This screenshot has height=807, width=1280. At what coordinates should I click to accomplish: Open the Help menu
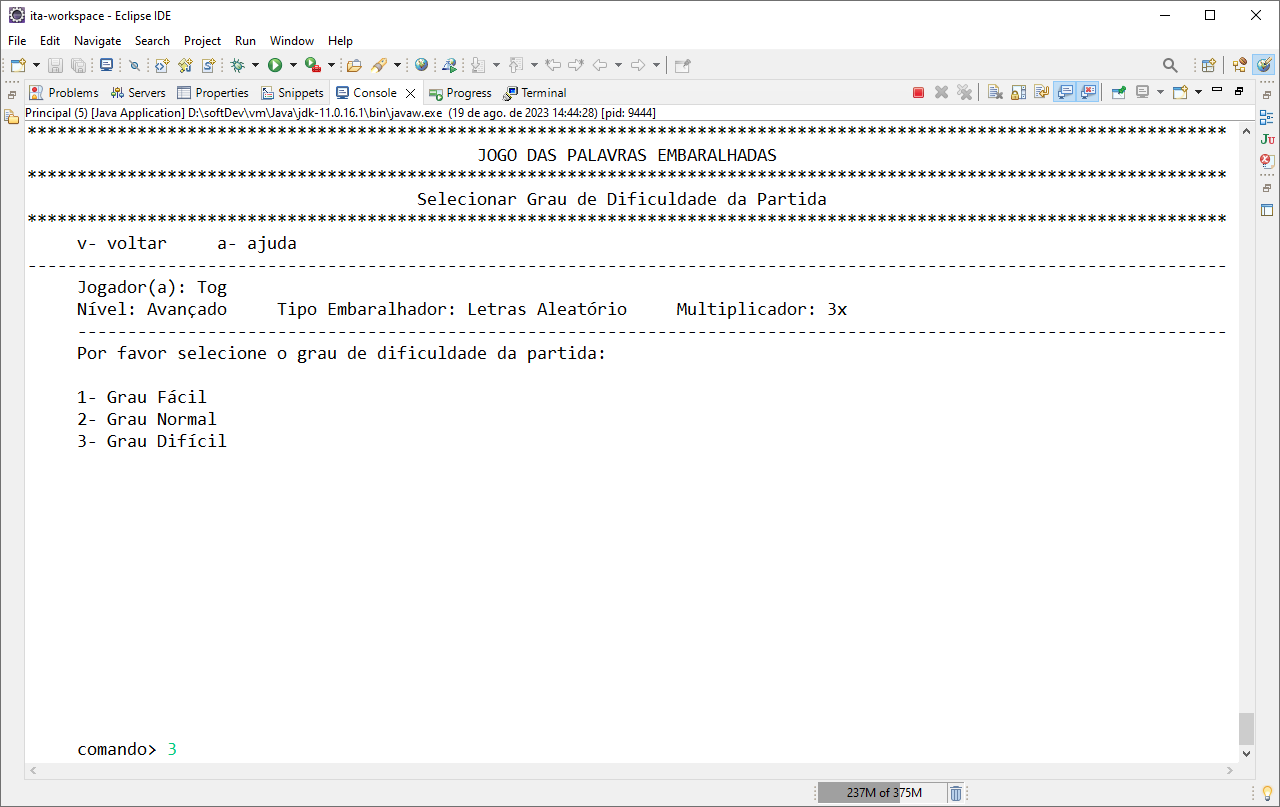pos(341,41)
